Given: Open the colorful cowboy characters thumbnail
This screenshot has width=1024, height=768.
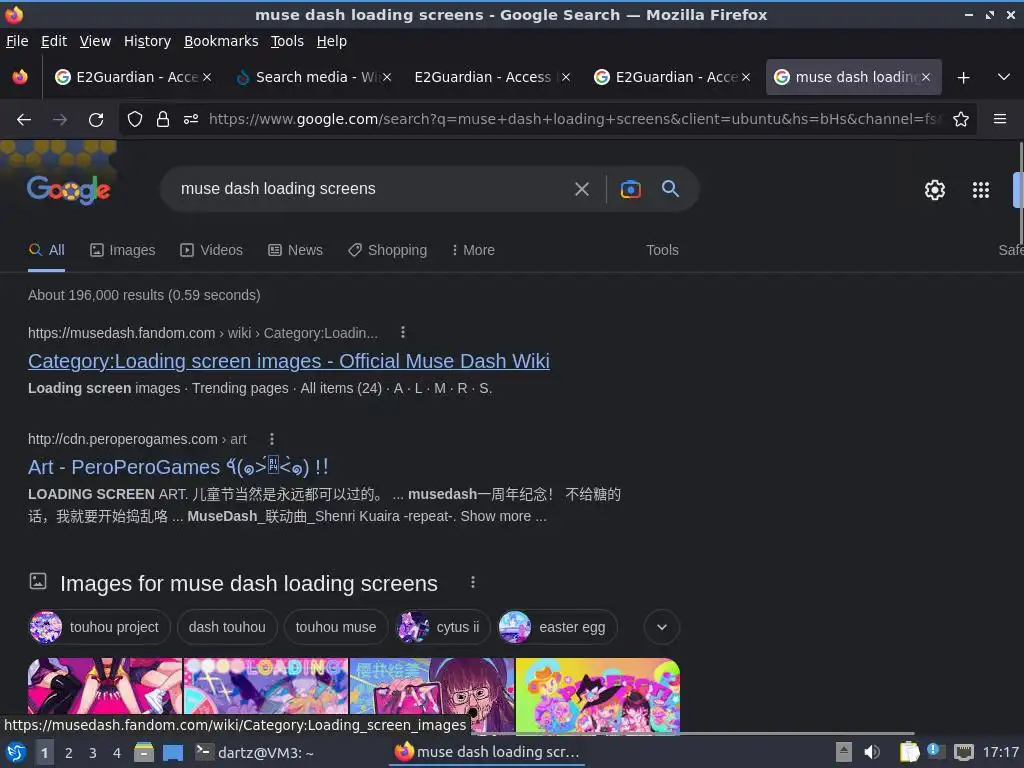Looking at the screenshot, I should tap(598, 695).
